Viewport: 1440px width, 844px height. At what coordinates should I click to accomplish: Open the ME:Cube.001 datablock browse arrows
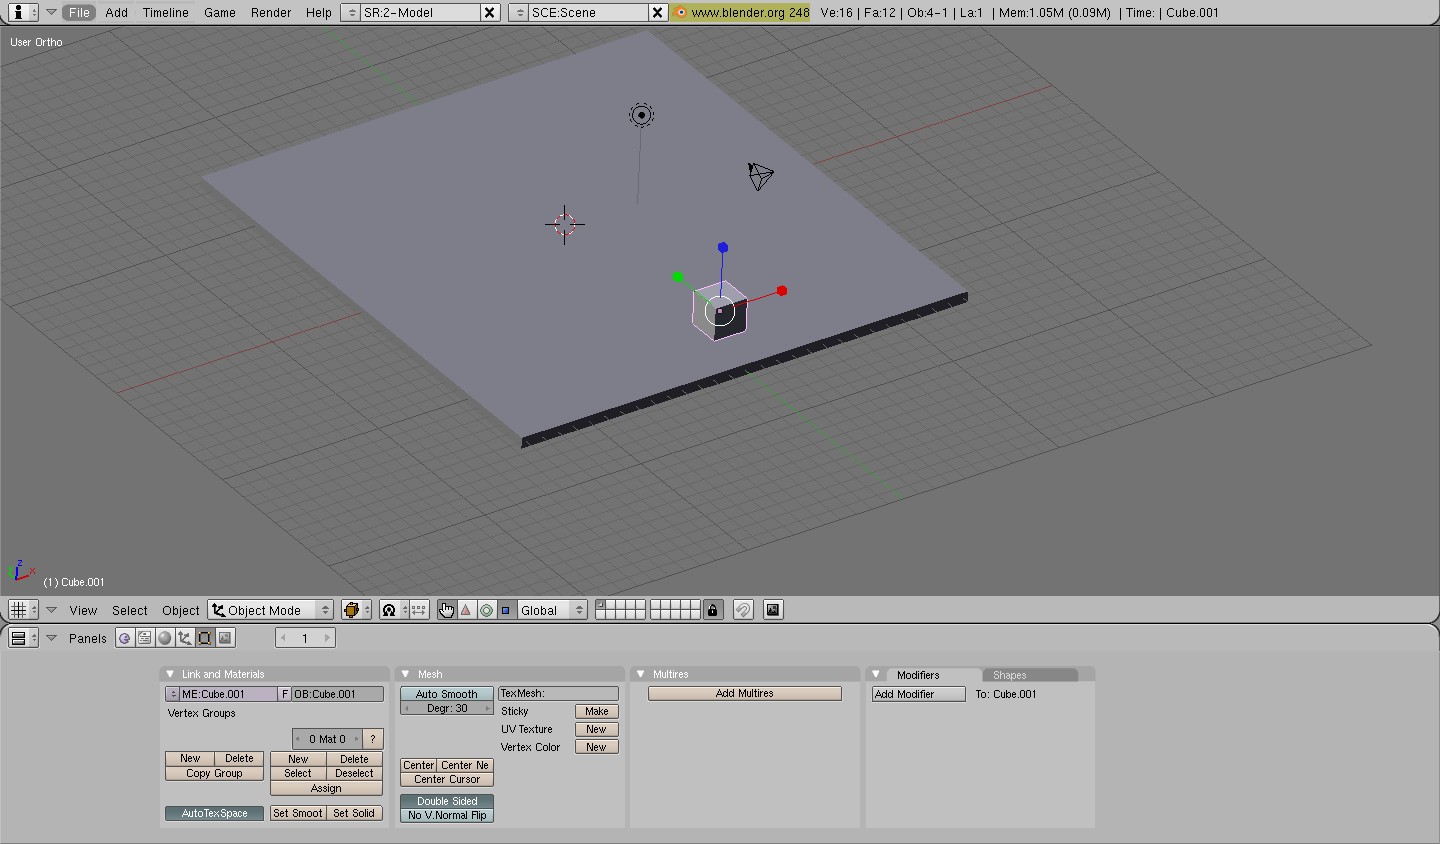click(172, 694)
